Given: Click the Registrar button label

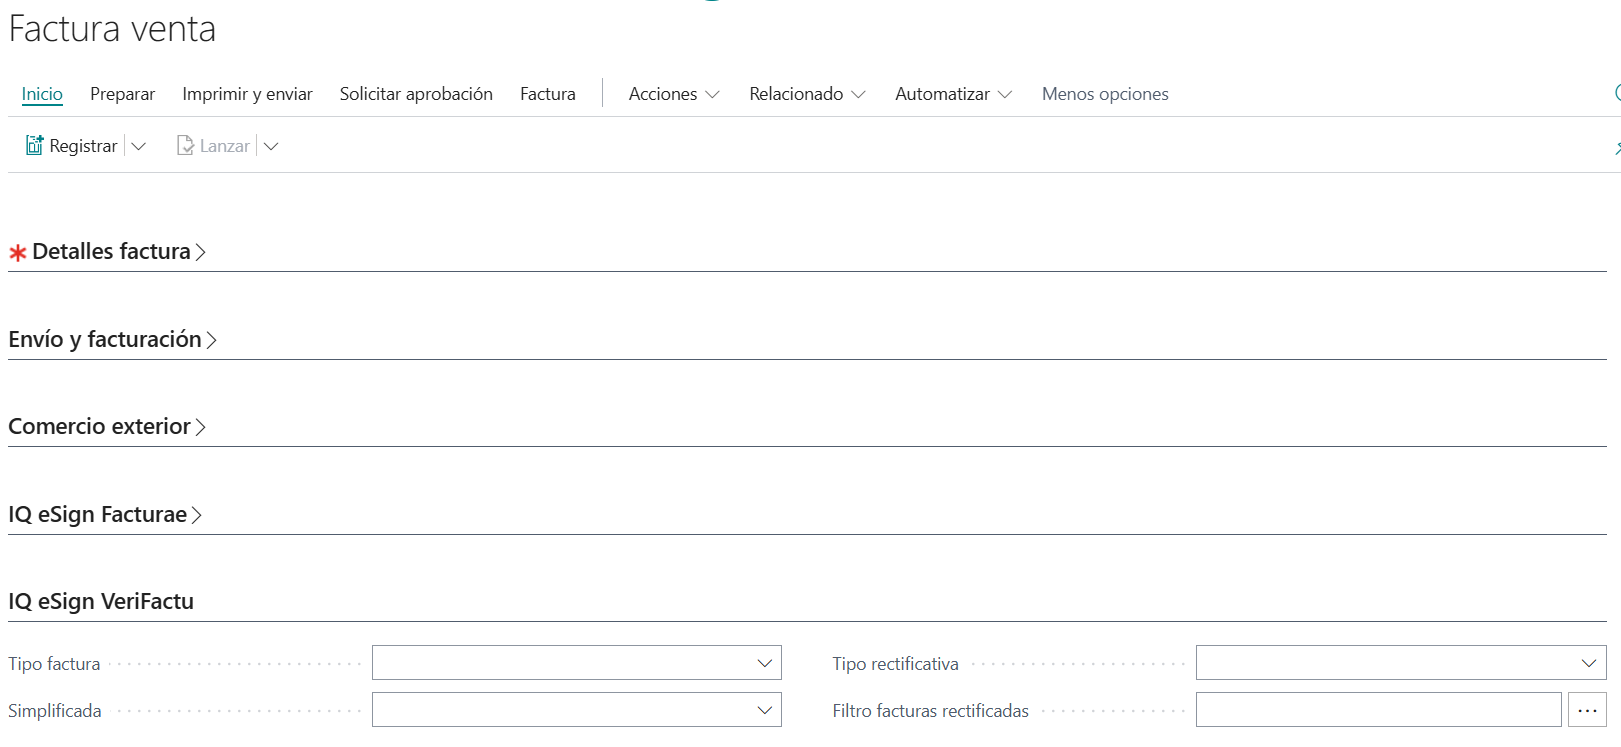Looking at the screenshot, I should tap(83, 146).
